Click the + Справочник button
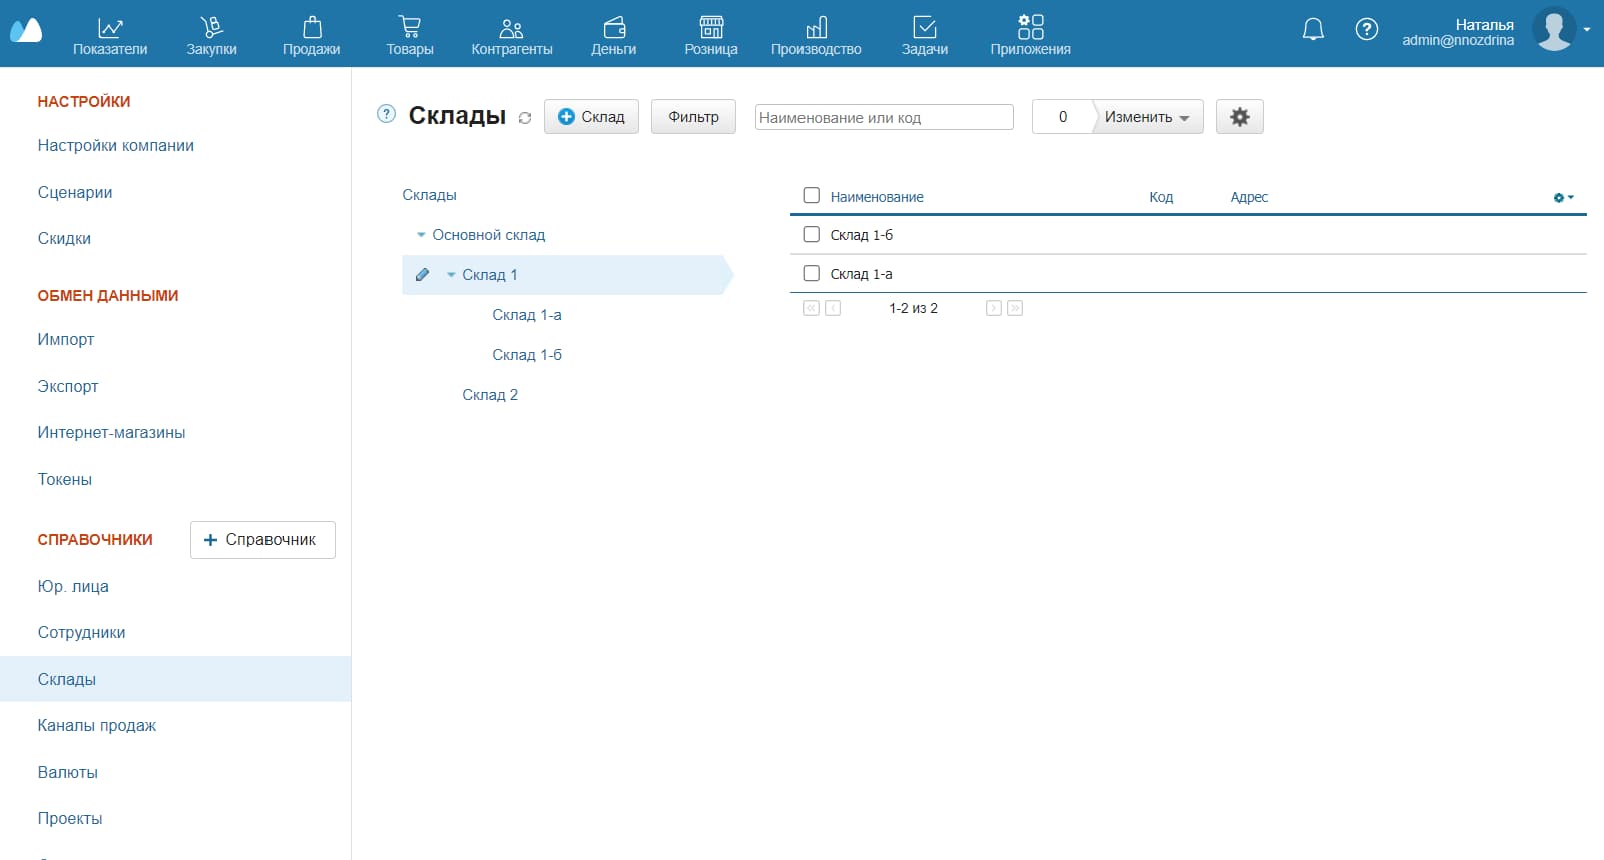1604x860 pixels. coord(262,539)
